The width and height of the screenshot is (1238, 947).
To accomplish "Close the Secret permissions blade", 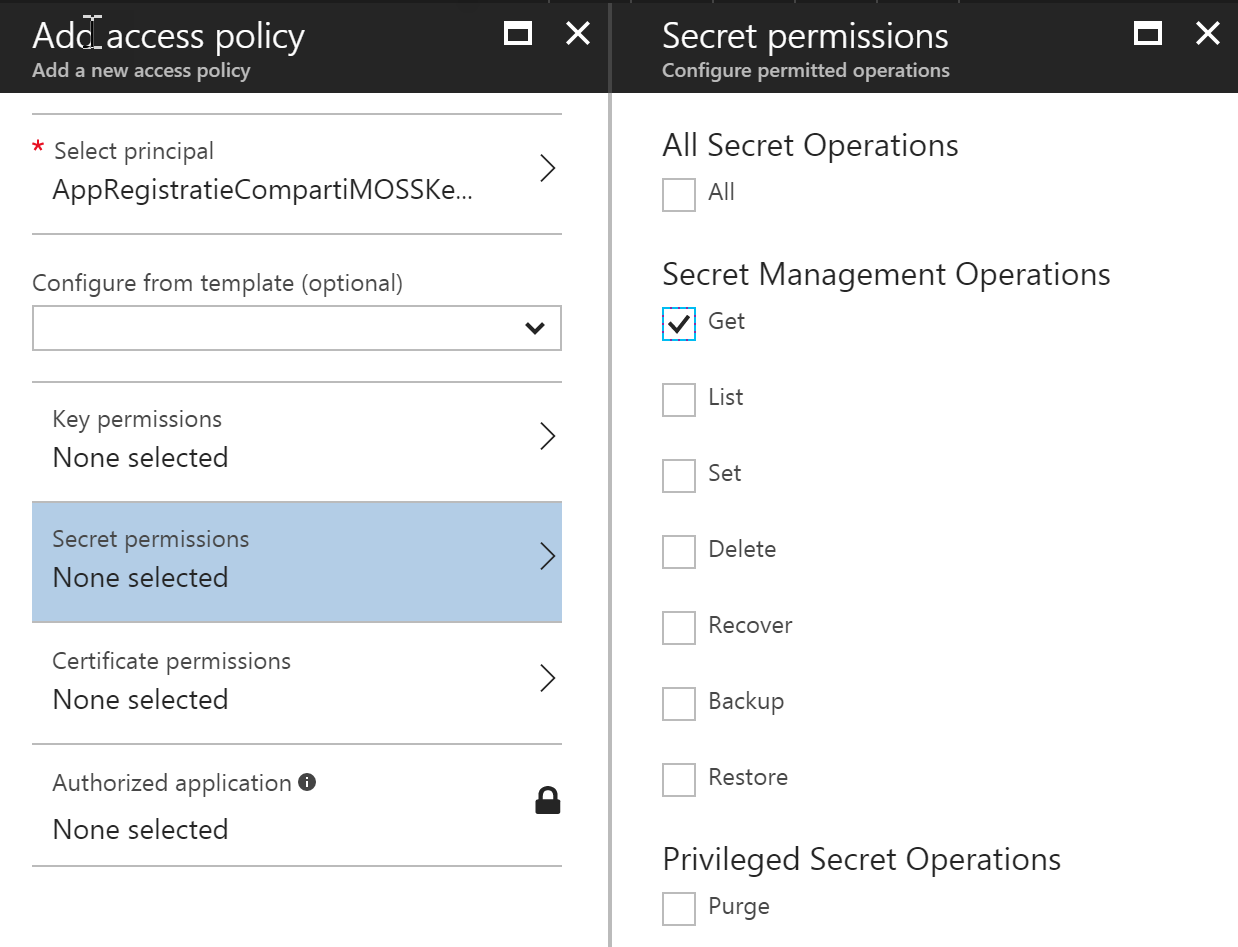I will pos(1208,34).
